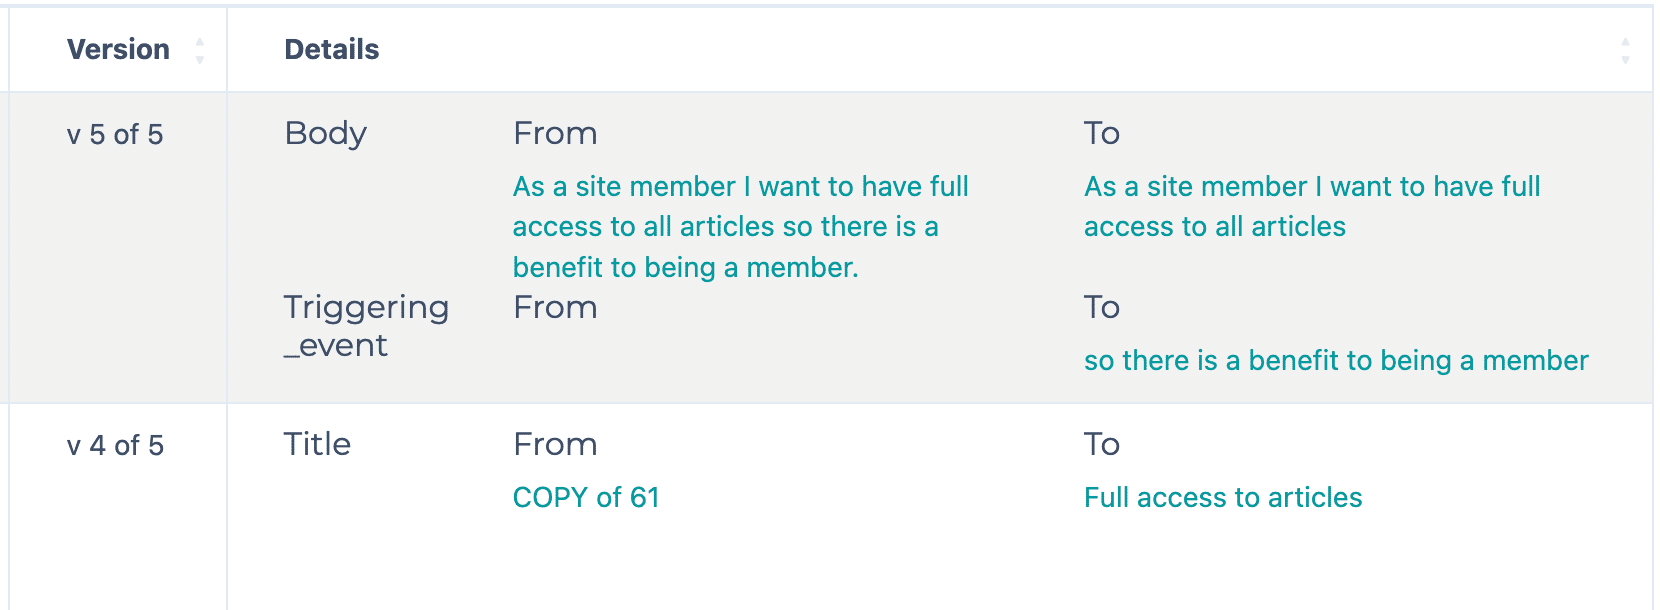Open the Body To text 'access to all articles'

[1312, 207]
